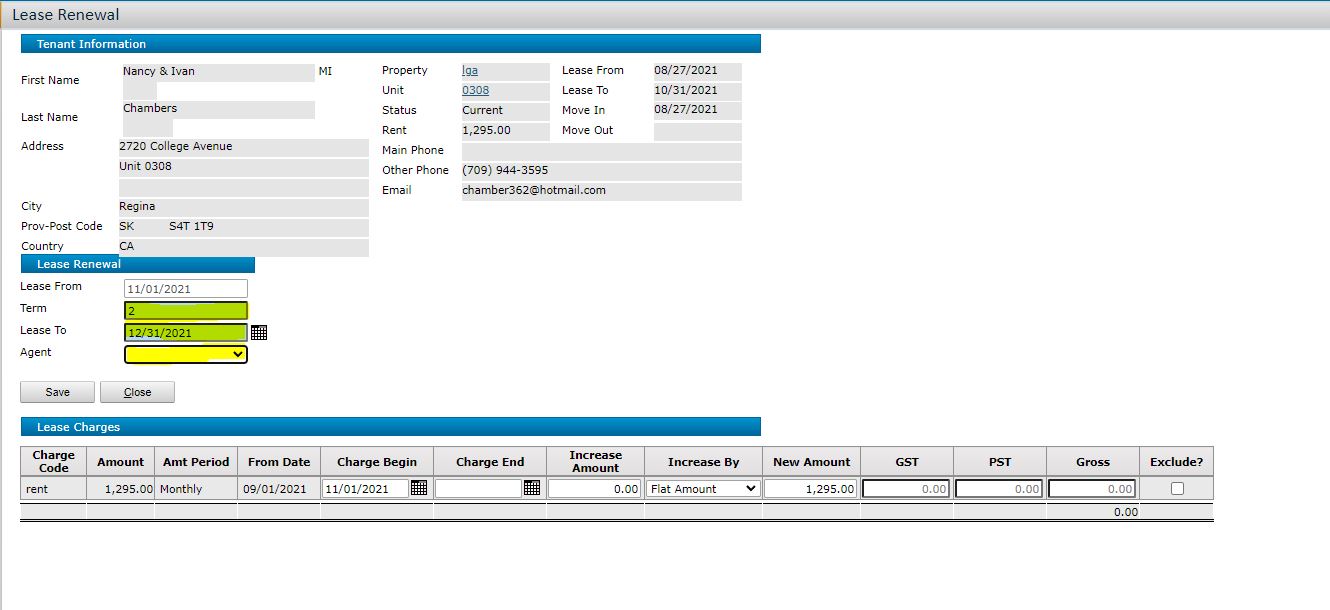Image resolution: width=1330 pixels, height=610 pixels.
Task: Click the empty Charge End field
Action: 478,488
